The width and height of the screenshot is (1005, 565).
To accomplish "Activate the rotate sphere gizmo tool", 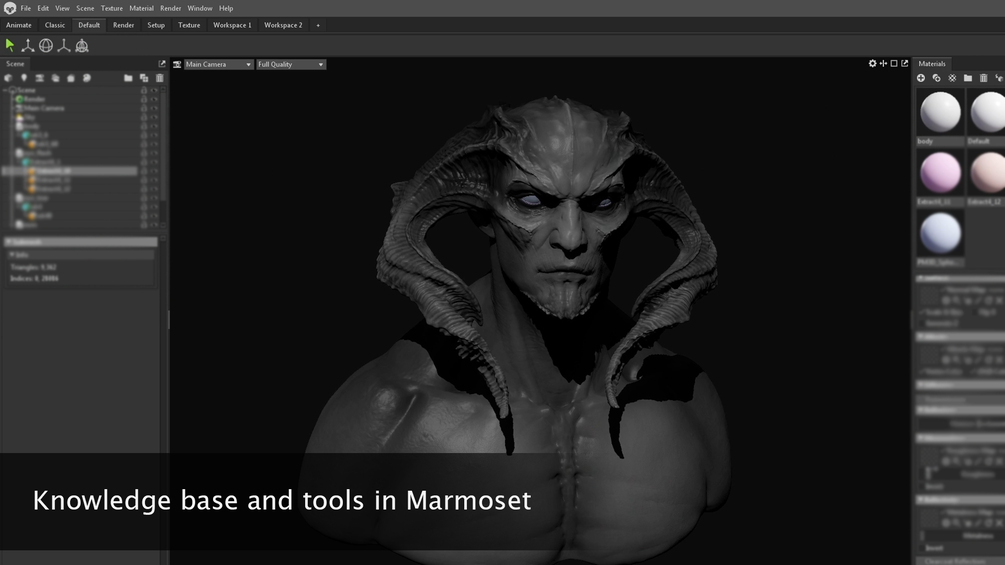I will point(46,45).
